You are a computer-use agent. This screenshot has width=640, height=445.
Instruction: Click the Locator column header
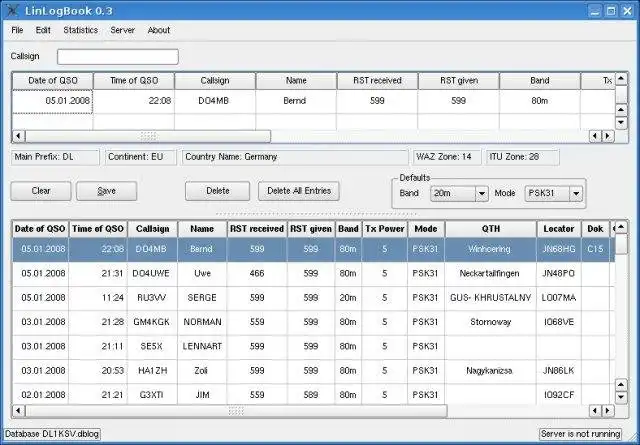(x=559, y=229)
